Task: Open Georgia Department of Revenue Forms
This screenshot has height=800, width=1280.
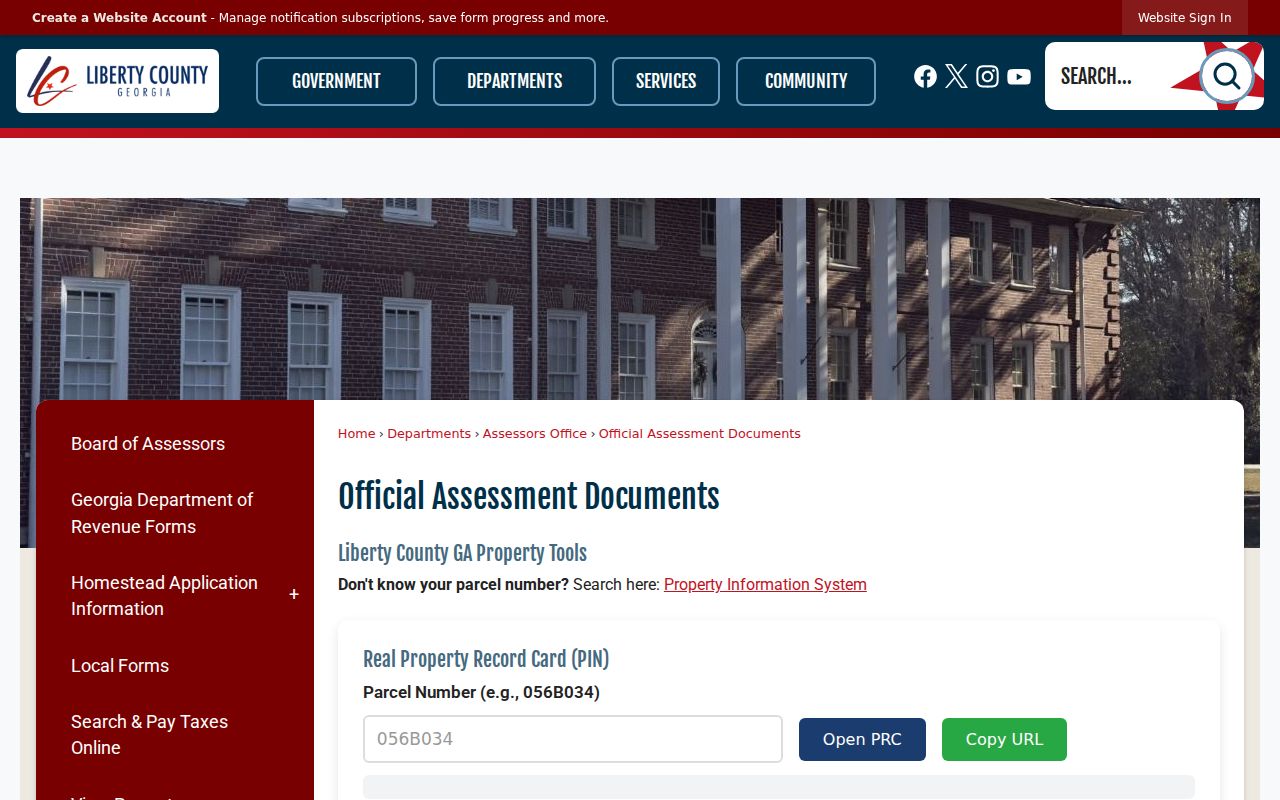Action: [162, 513]
